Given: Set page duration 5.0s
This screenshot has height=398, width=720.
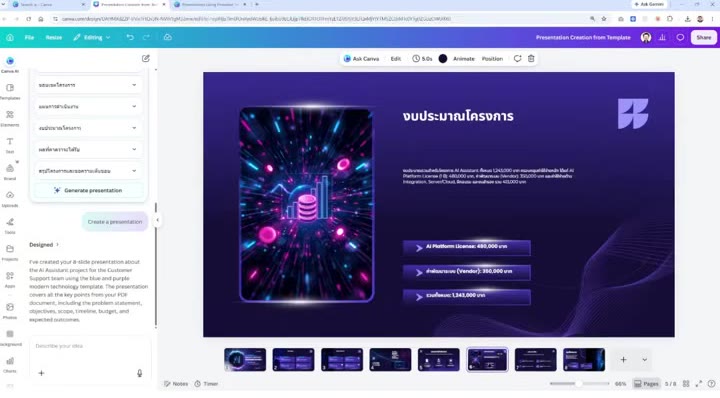Looking at the screenshot, I should 422,59.
